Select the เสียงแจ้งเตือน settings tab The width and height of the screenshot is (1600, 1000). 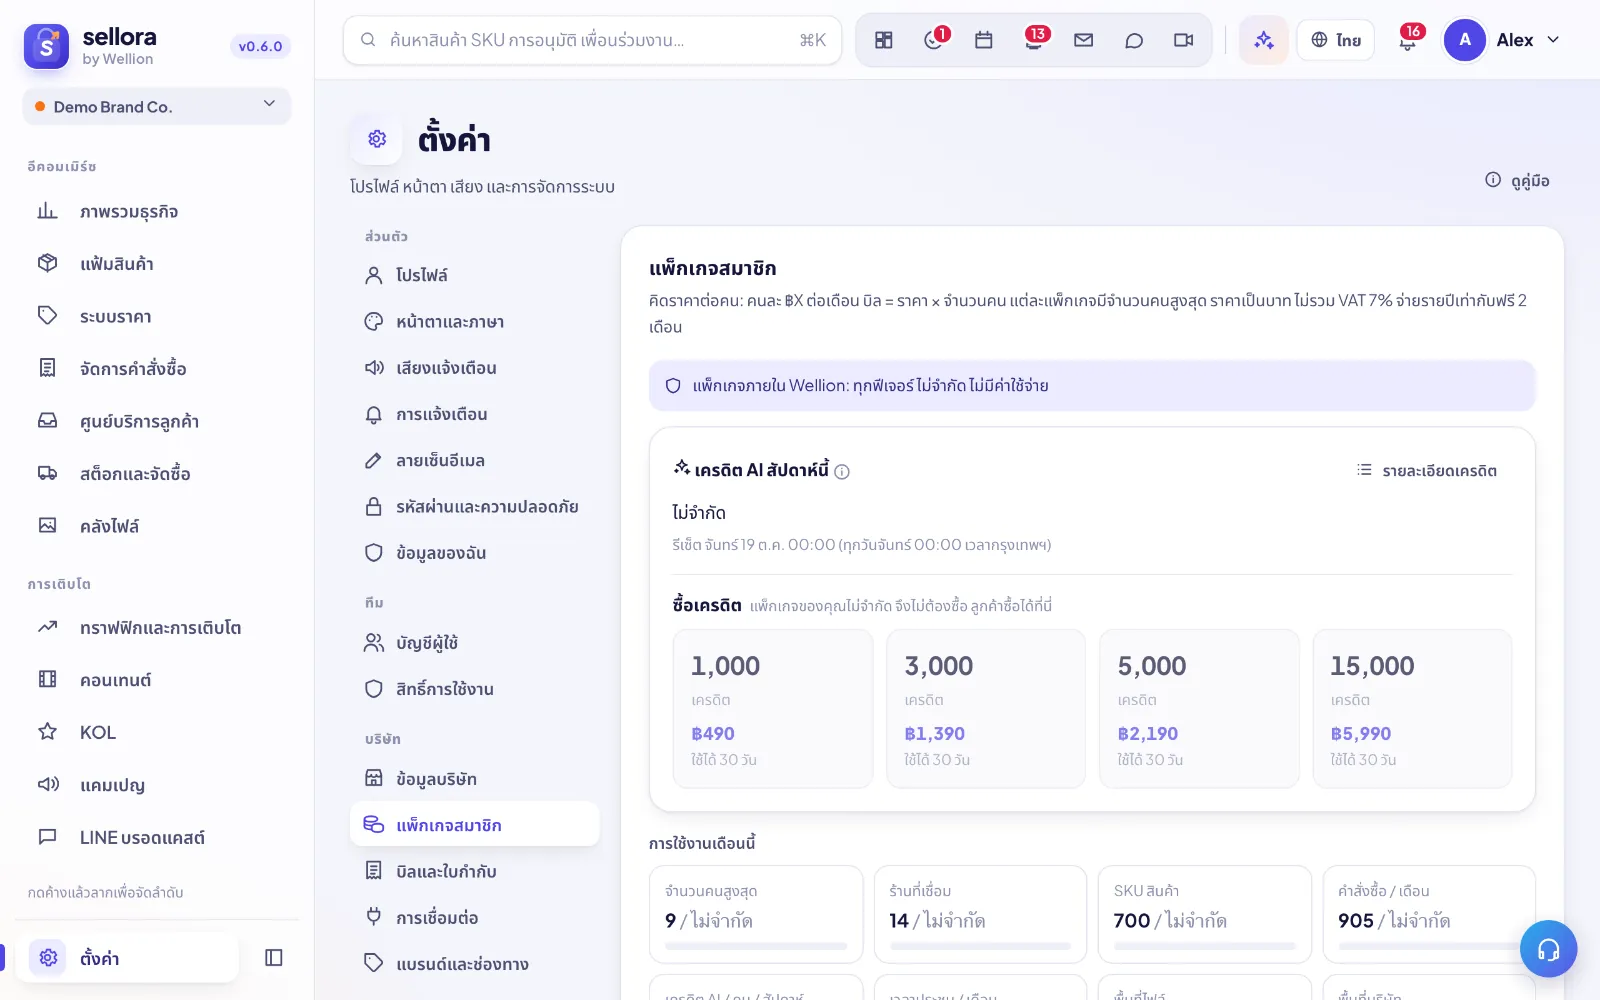tap(475, 368)
